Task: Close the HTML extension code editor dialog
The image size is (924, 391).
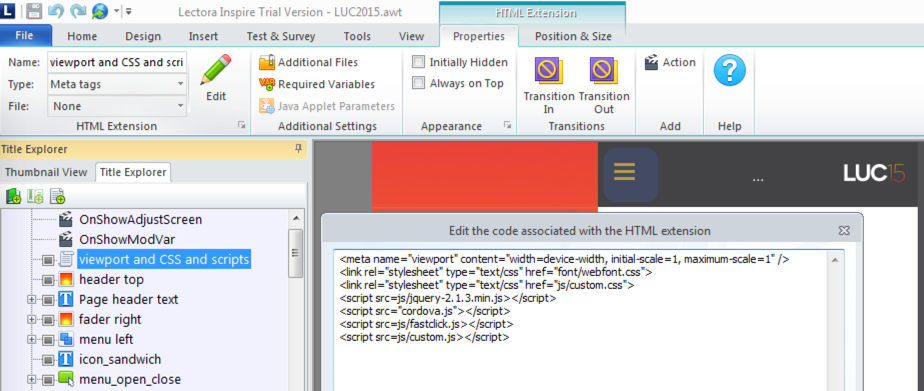Action: pyautogui.click(x=844, y=230)
